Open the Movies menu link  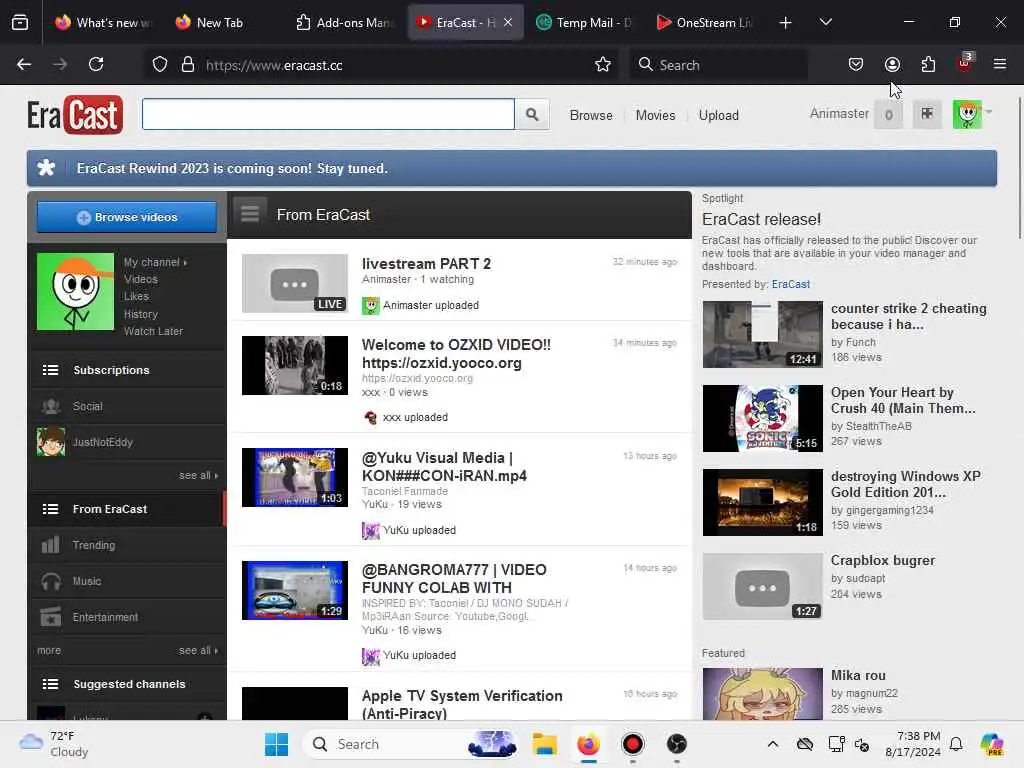coord(655,116)
